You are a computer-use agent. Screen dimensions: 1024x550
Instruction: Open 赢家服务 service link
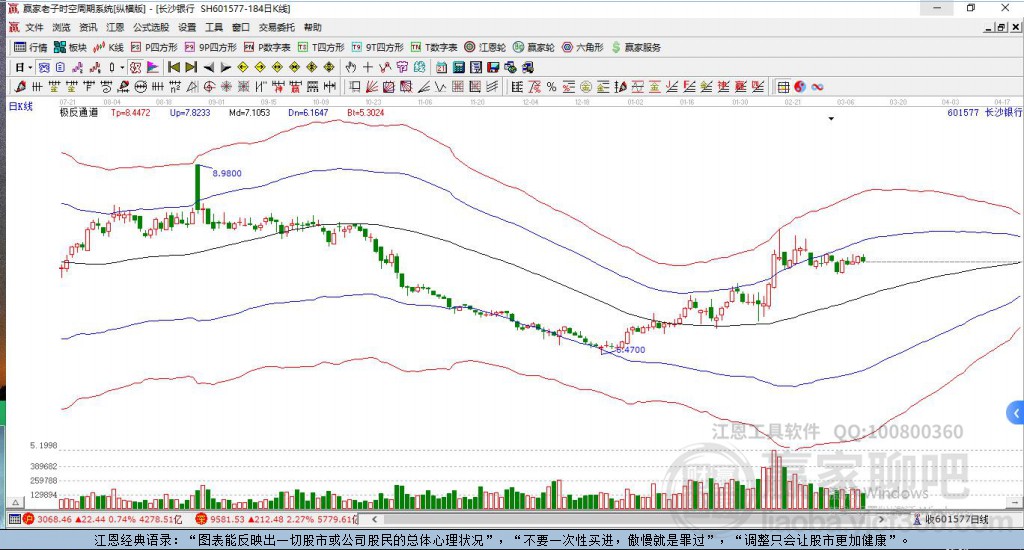pos(636,47)
